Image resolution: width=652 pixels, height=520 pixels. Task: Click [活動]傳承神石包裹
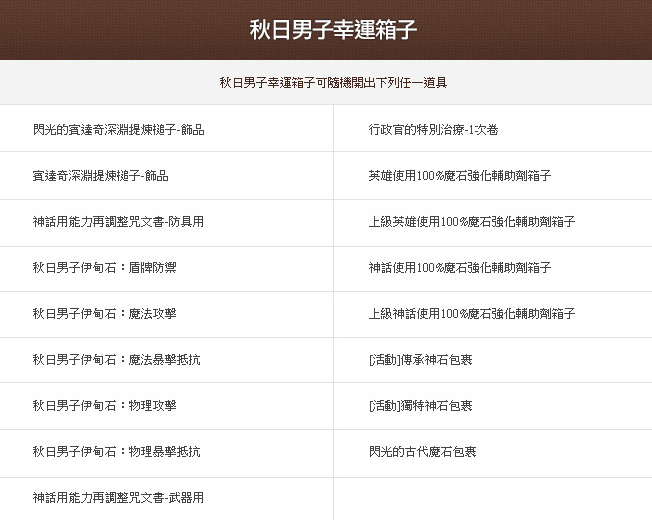420,360
